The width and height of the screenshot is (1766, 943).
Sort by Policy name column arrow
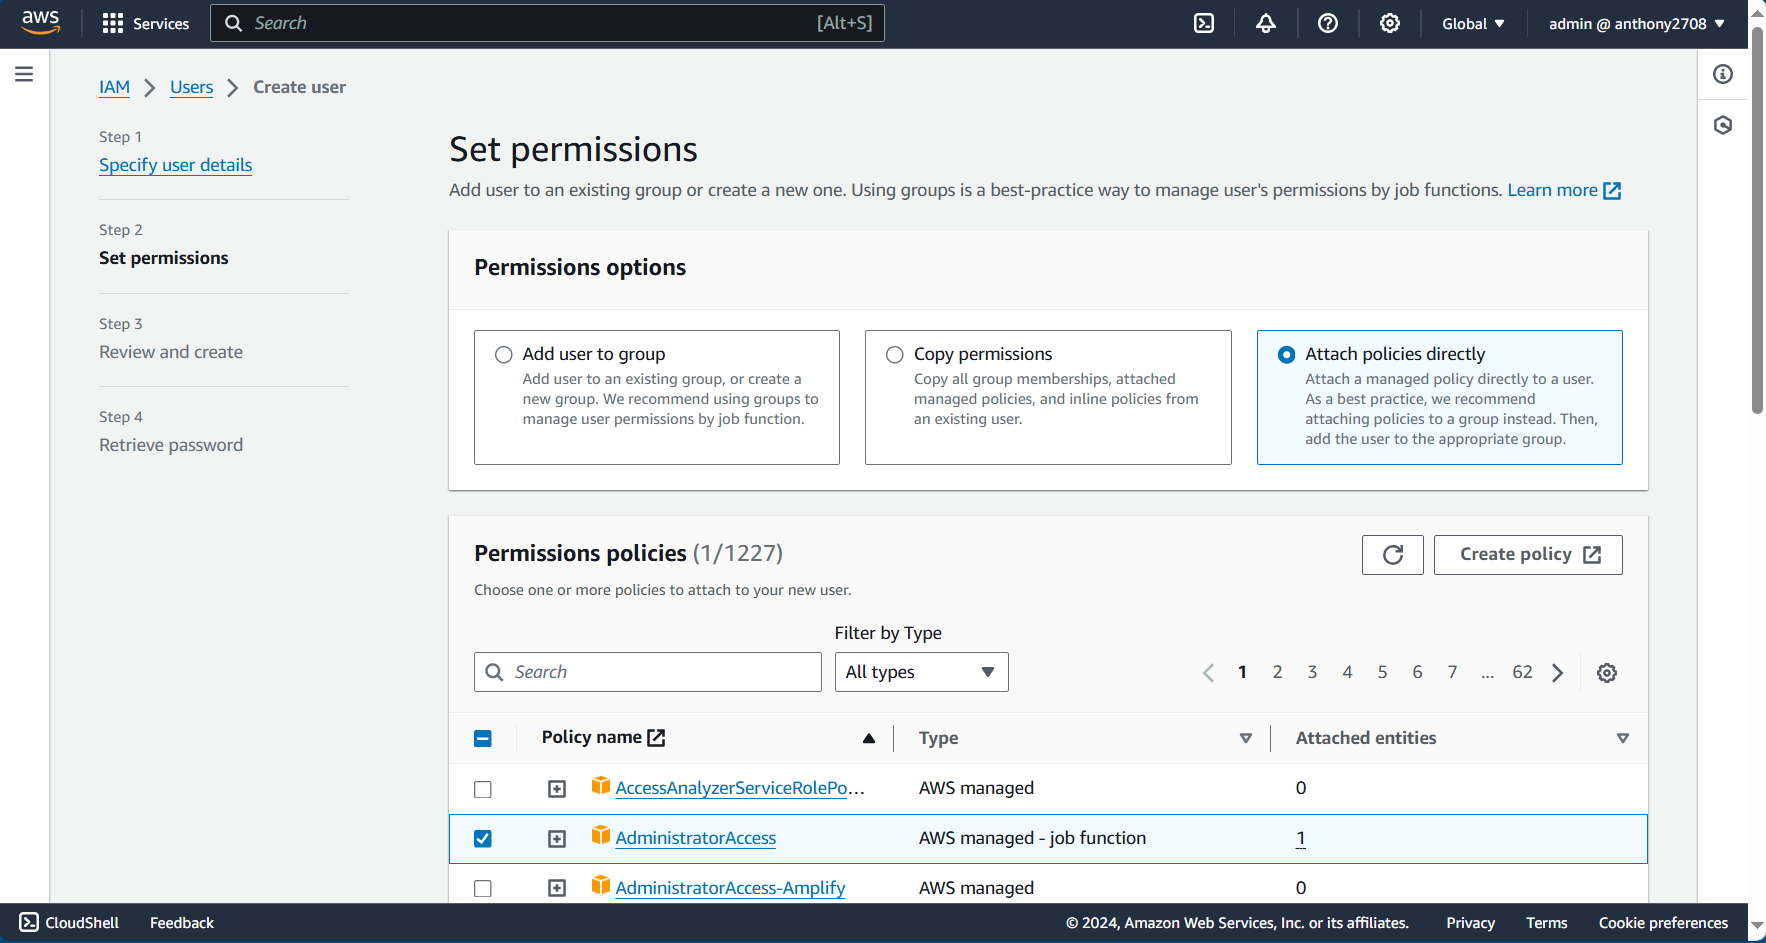[x=869, y=738]
